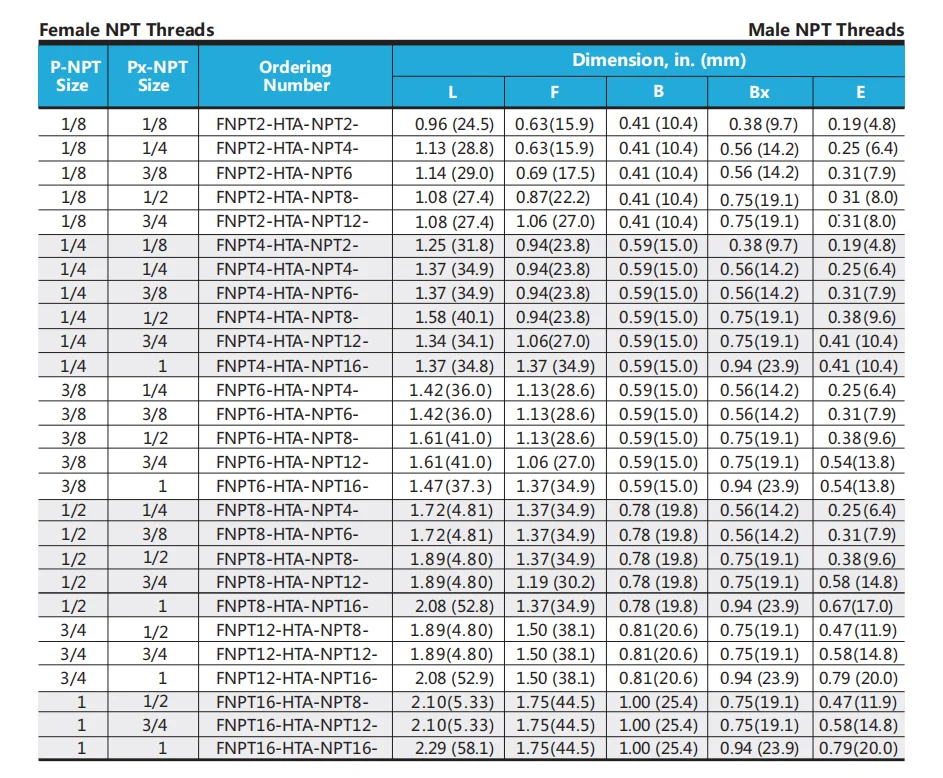943x778 pixels.
Task: Select the "Px-NPT Size" column header
Action: 154,76
